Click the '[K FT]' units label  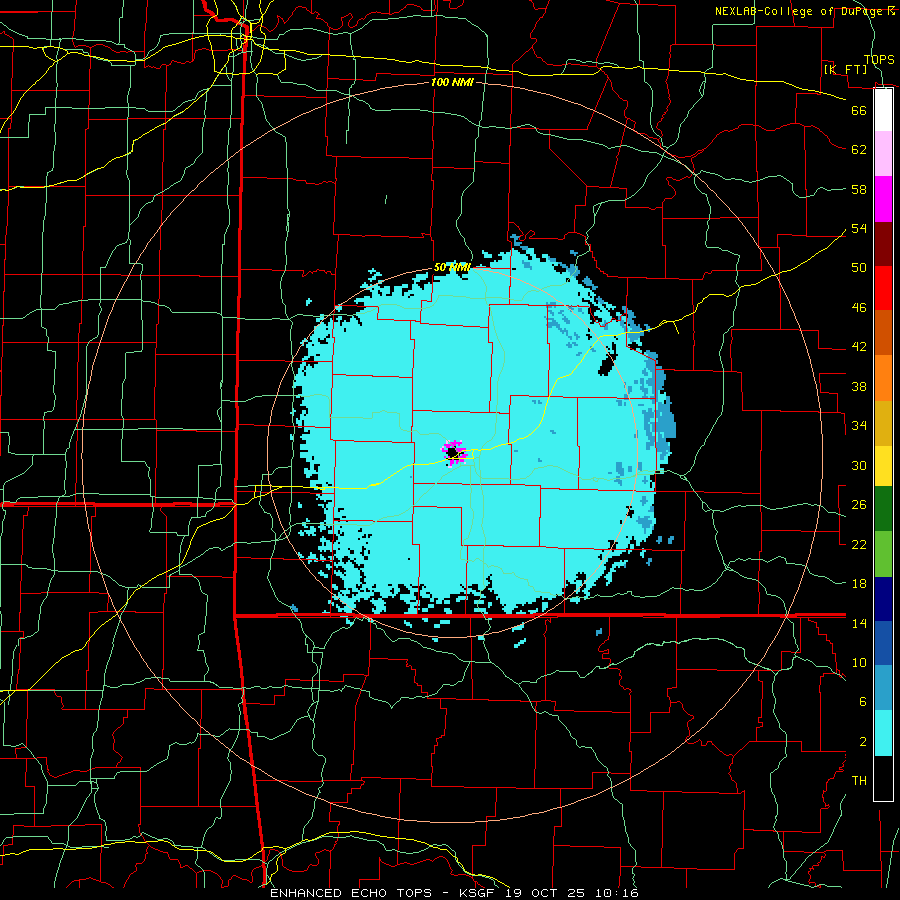[845, 69]
